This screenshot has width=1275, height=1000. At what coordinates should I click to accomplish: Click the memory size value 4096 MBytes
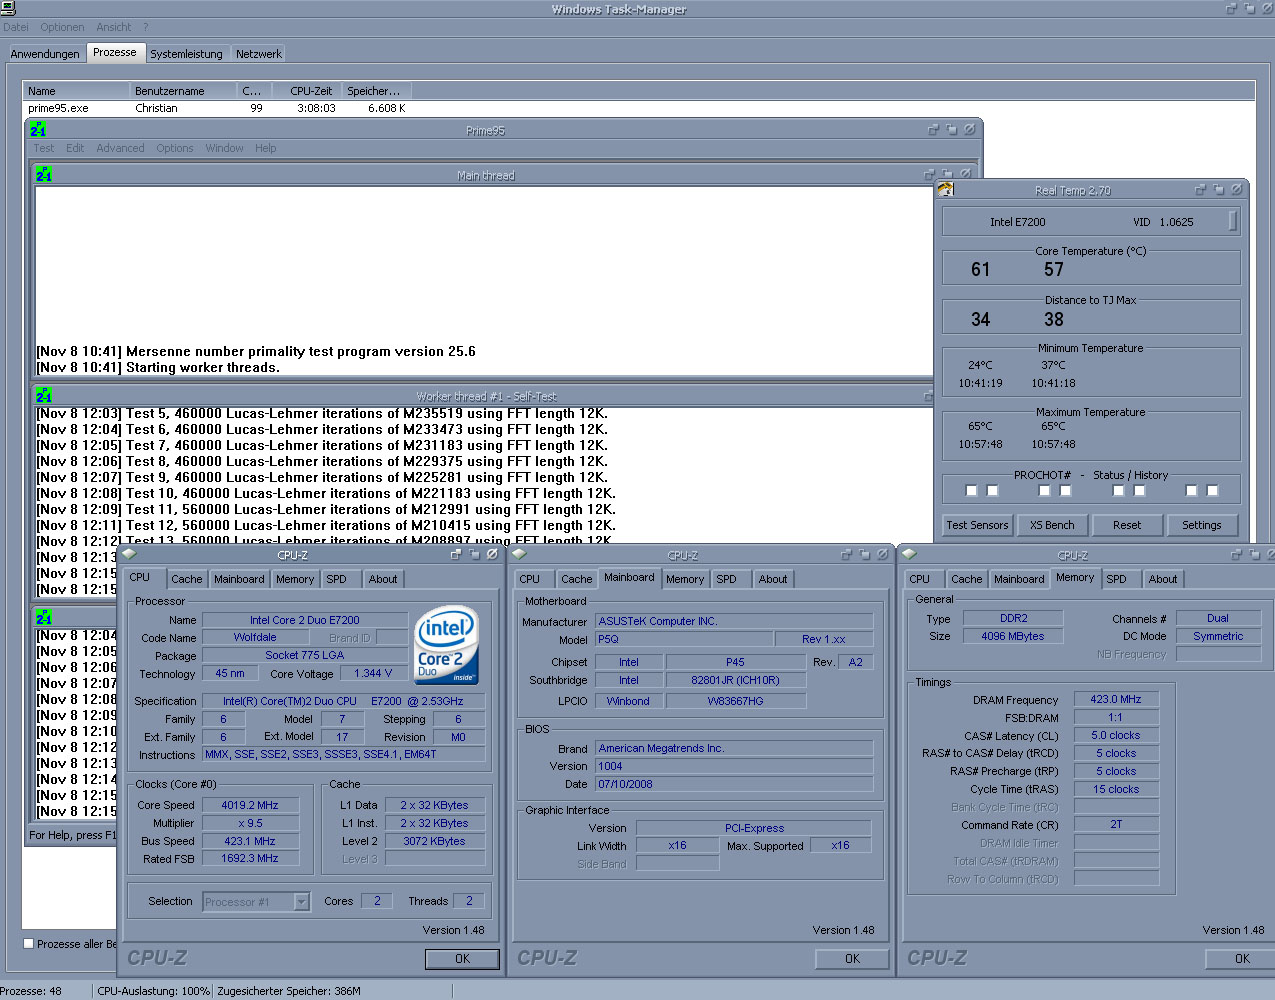pyautogui.click(x=1013, y=636)
